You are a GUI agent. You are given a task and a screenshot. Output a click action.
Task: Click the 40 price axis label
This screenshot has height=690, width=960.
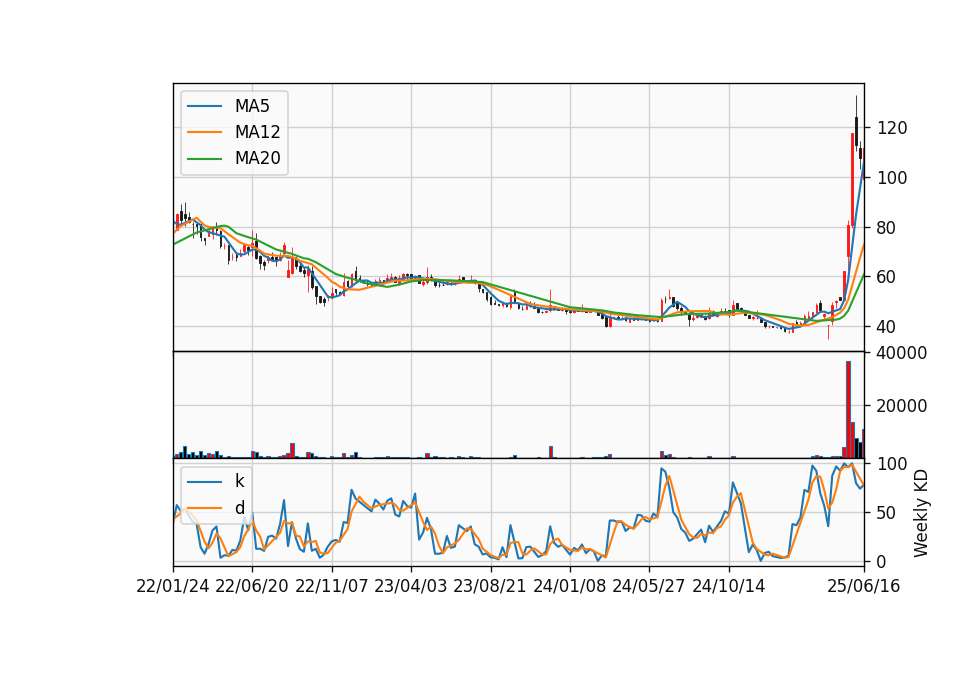[x=887, y=327]
